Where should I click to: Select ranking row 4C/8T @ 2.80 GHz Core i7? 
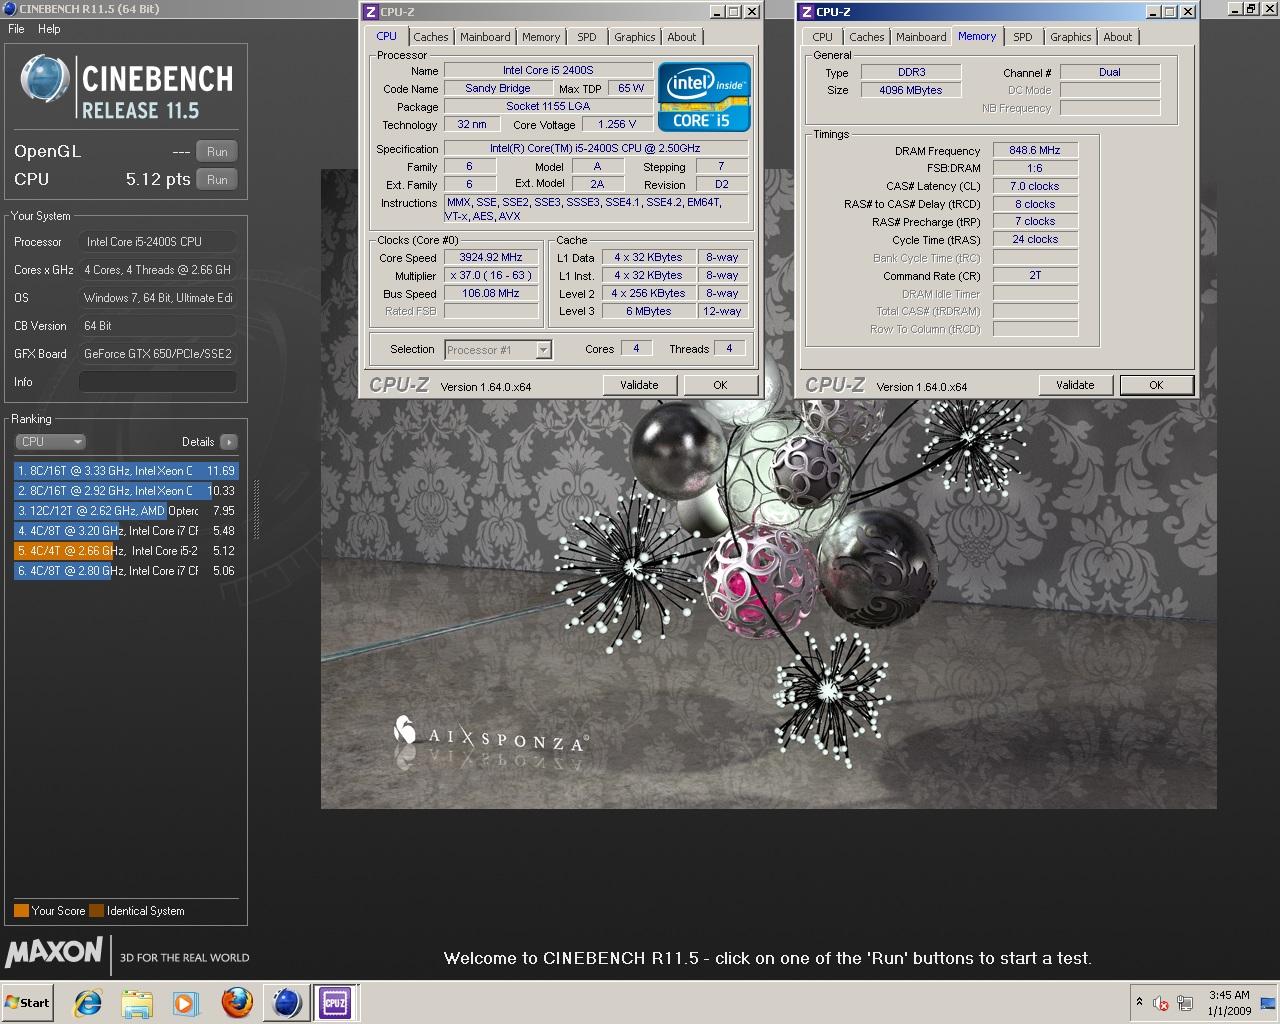(126, 571)
